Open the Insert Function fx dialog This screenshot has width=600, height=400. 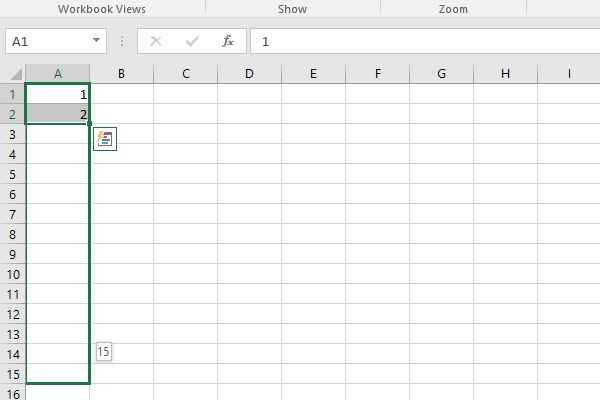pos(228,42)
